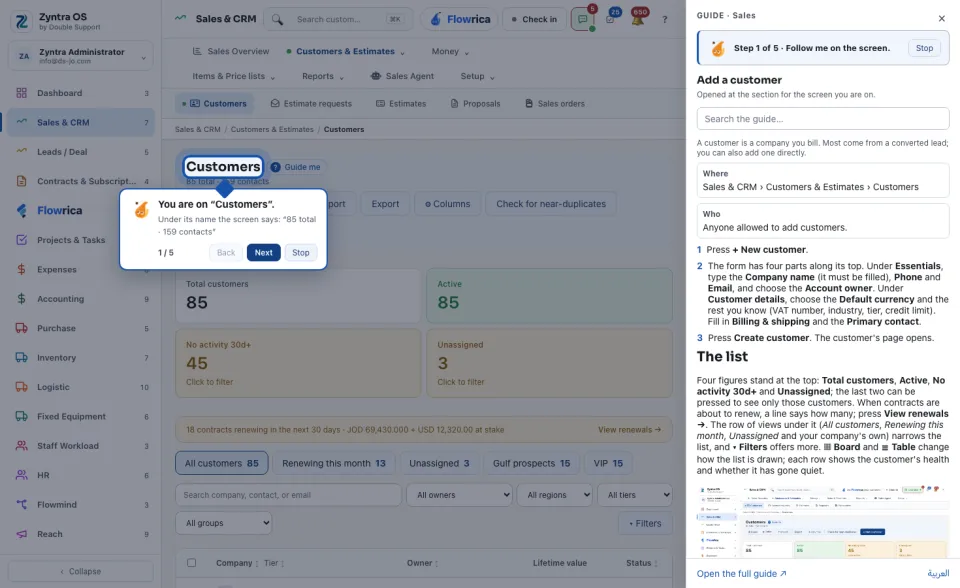Viewport: 960px width, 588px height.
Task: Open the full guide link
Action: click(x=741, y=574)
